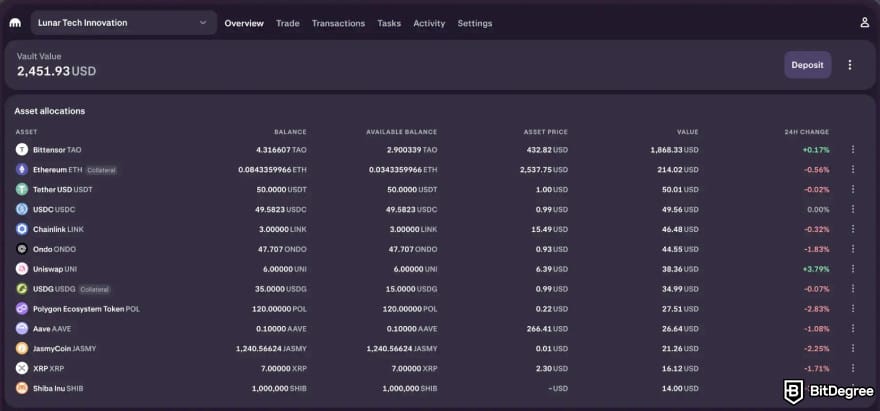Click Ethereum asset price 2,537.75 USD

tap(544, 170)
